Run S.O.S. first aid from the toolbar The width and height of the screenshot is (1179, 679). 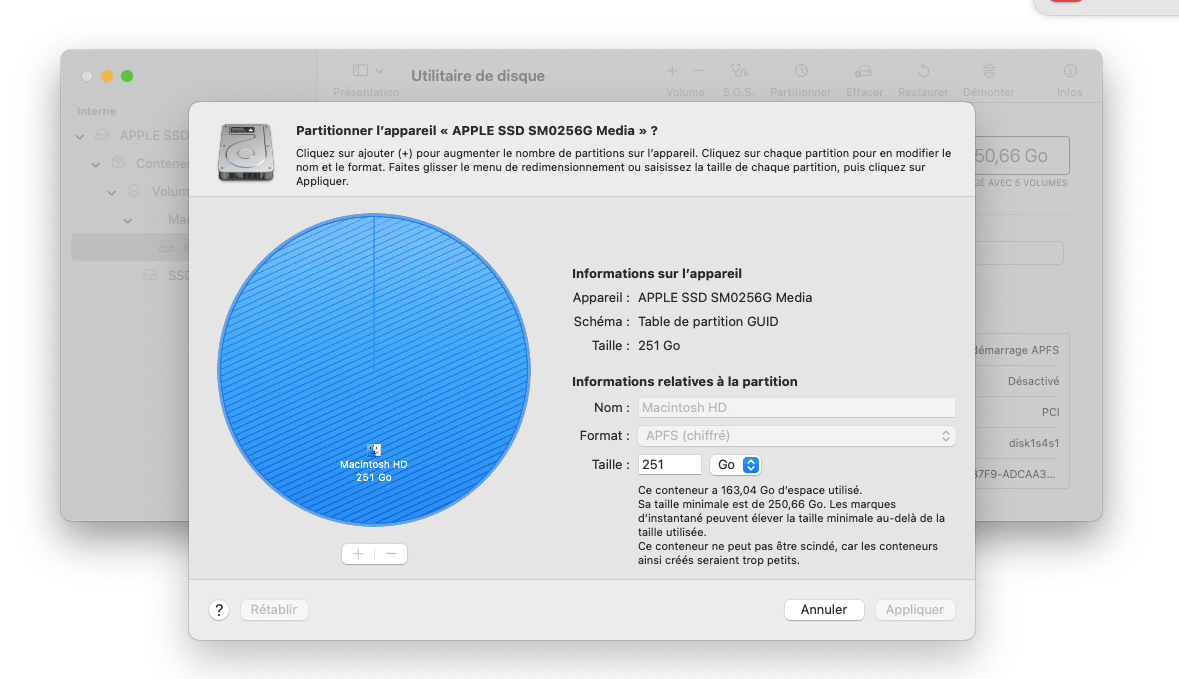[738, 71]
